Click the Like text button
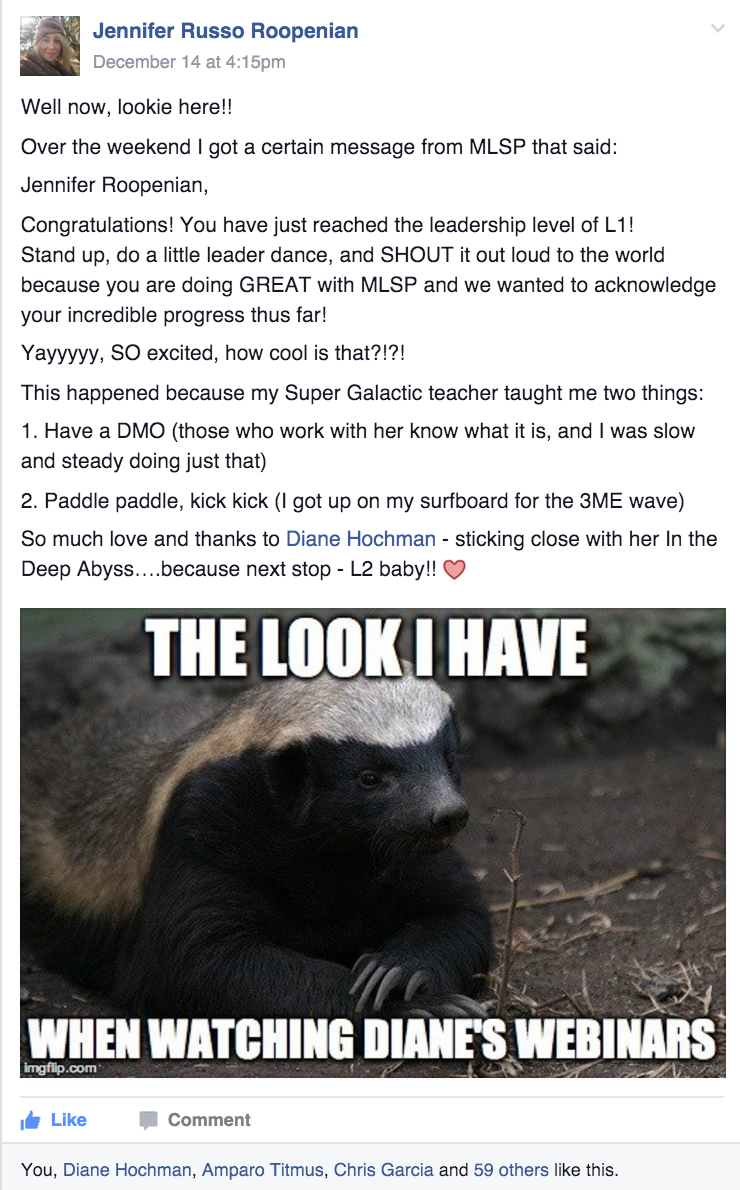 pos(68,1120)
